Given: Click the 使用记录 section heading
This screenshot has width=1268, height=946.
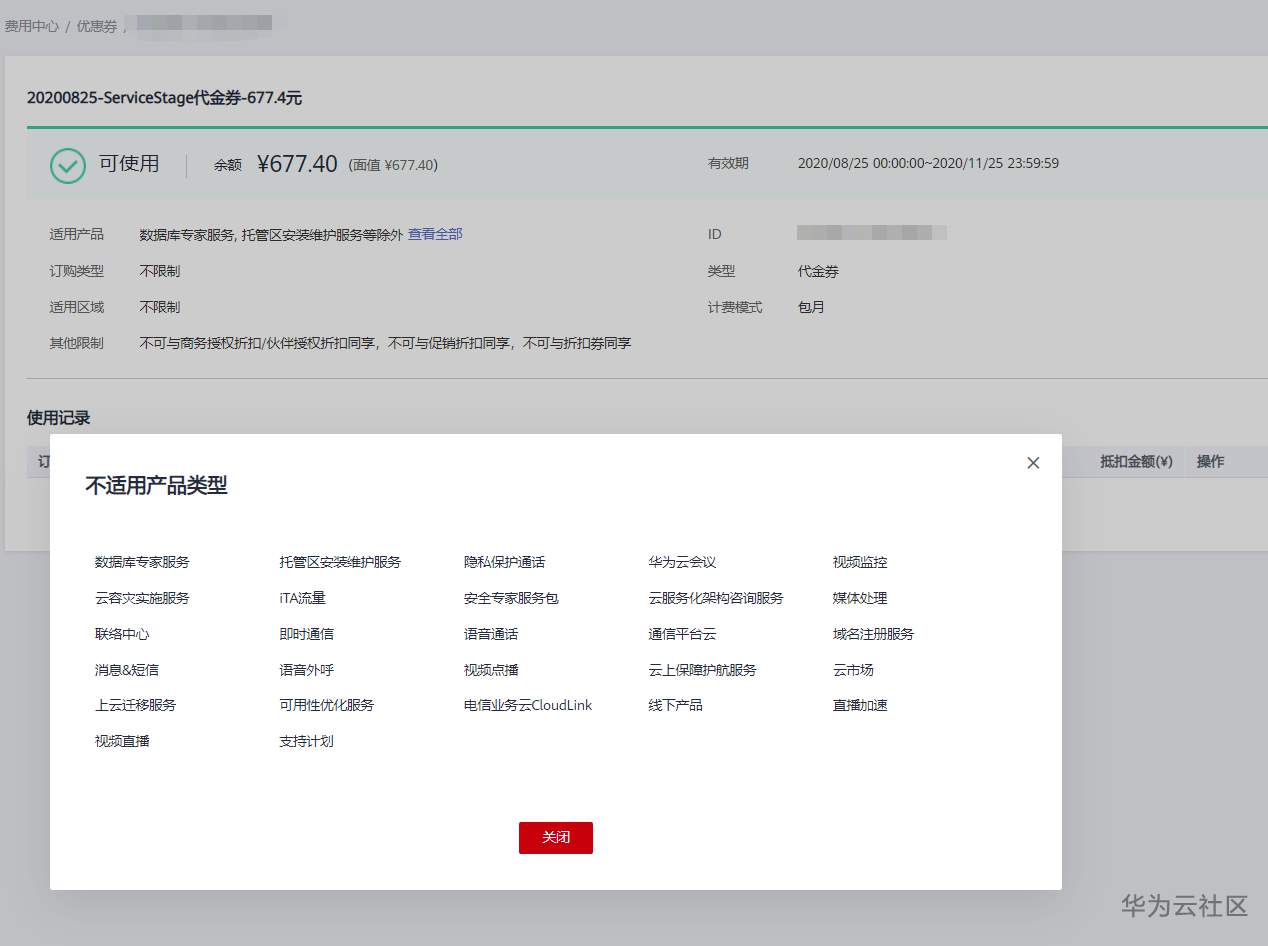Looking at the screenshot, I should [x=58, y=418].
